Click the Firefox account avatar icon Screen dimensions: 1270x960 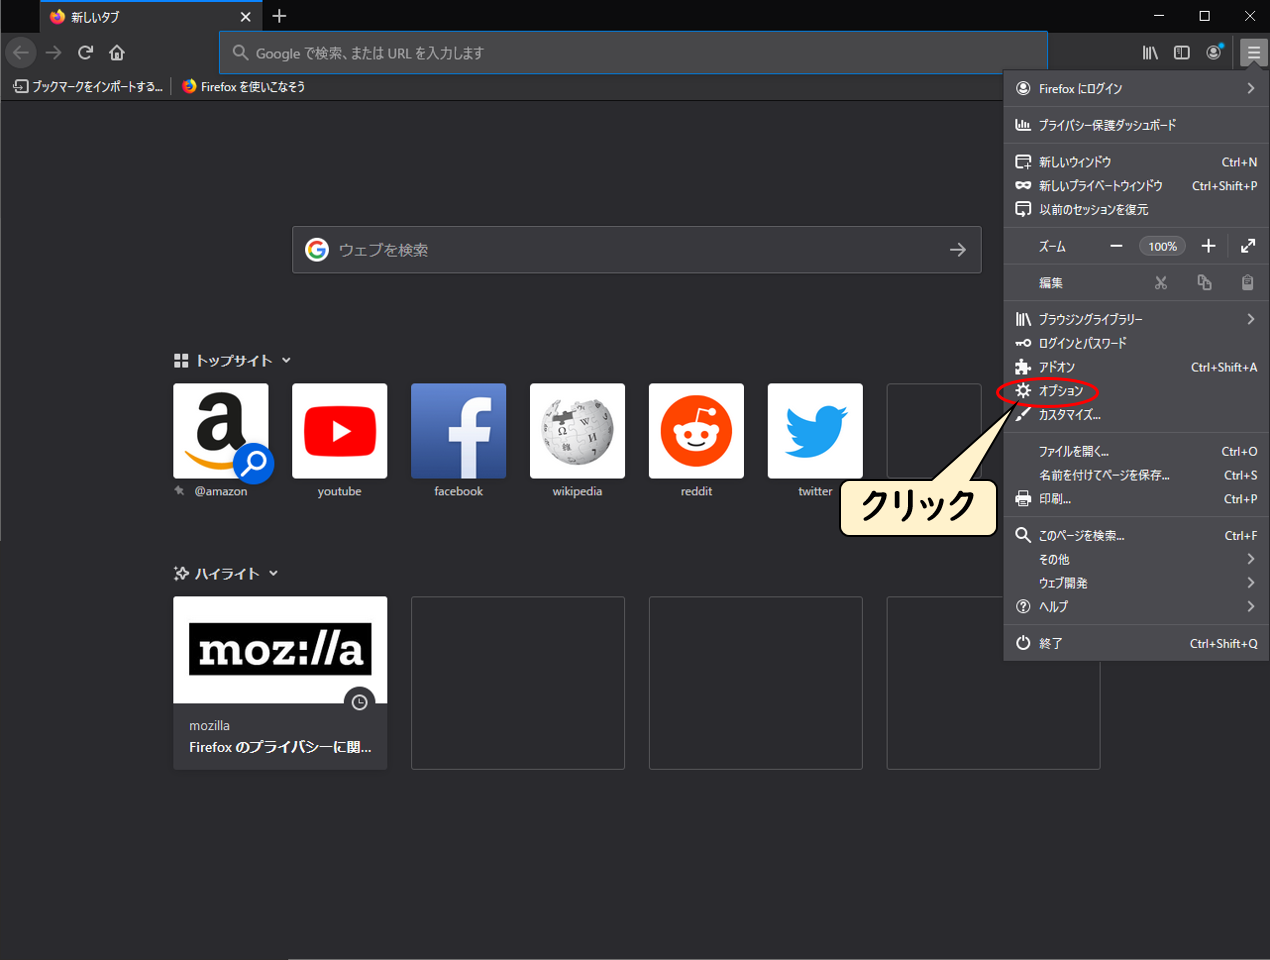[x=1214, y=52]
